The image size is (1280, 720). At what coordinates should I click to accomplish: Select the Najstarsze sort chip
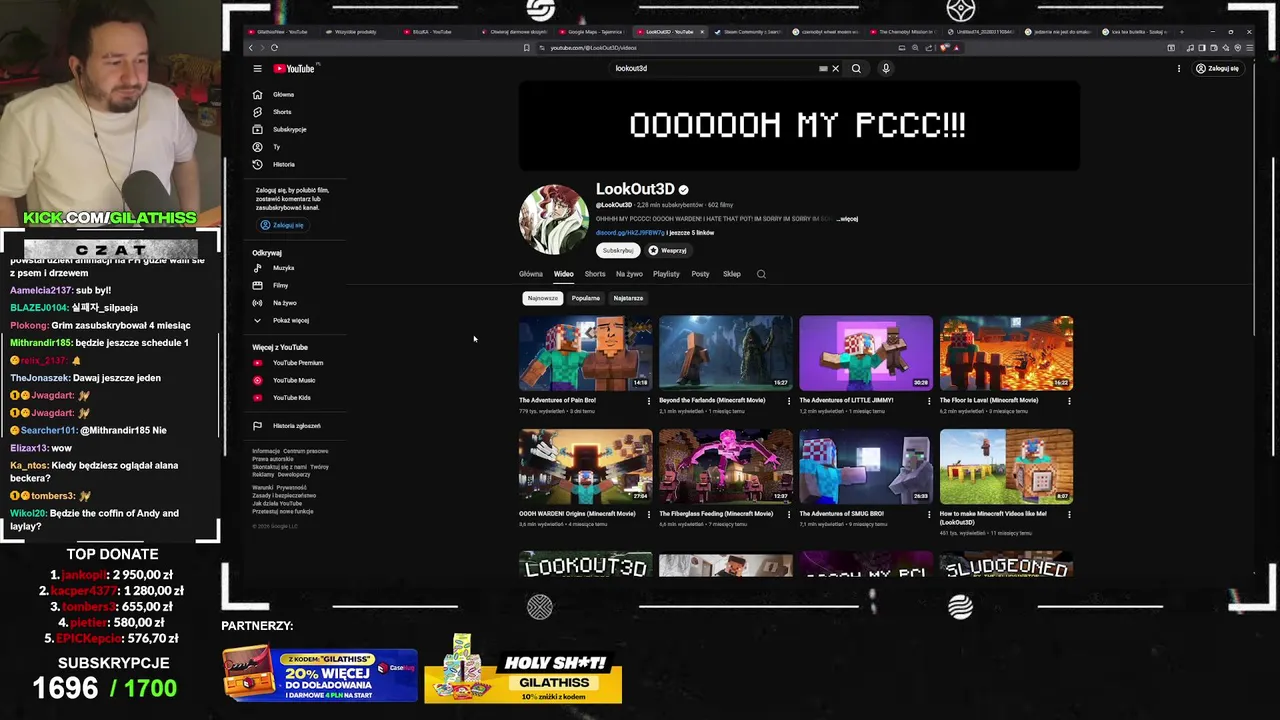tap(628, 298)
